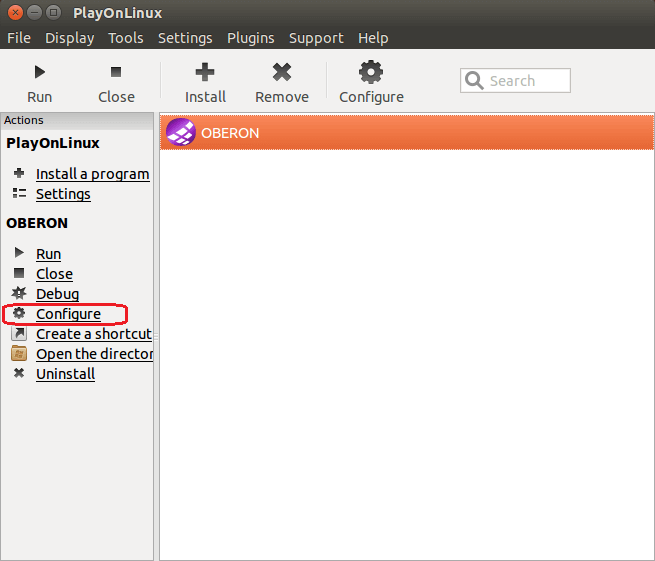This screenshot has width=655, height=561.
Task: Click the folder icon for Open the directory
Action: (19, 354)
